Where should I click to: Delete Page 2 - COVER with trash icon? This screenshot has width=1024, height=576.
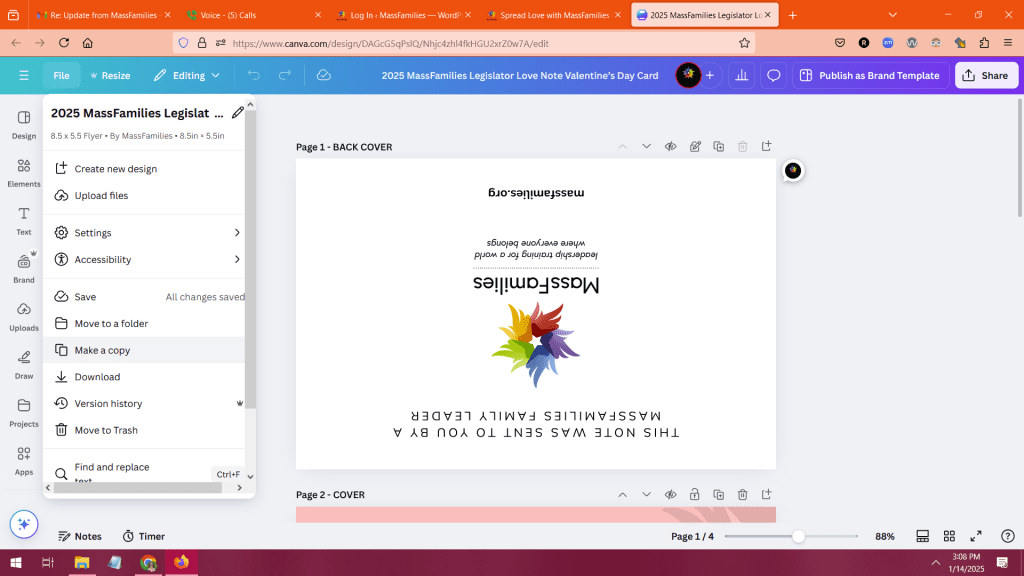pos(743,494)
